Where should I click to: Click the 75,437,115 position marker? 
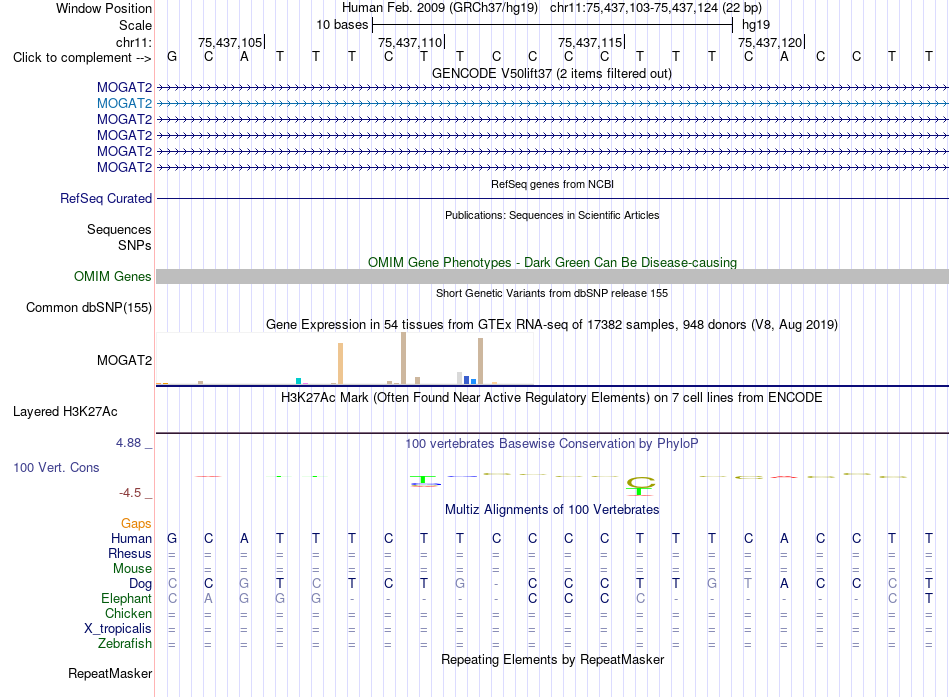(x=591, y=42)
